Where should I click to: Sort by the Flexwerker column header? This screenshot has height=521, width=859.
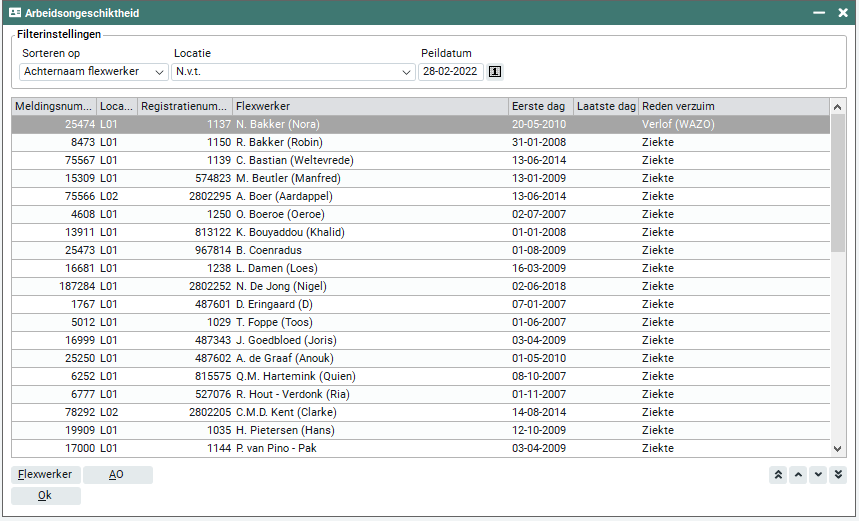click(x=370, y=106)
